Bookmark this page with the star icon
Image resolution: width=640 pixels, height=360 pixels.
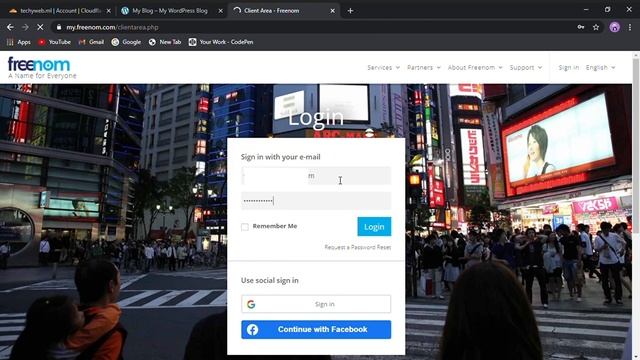596,27
